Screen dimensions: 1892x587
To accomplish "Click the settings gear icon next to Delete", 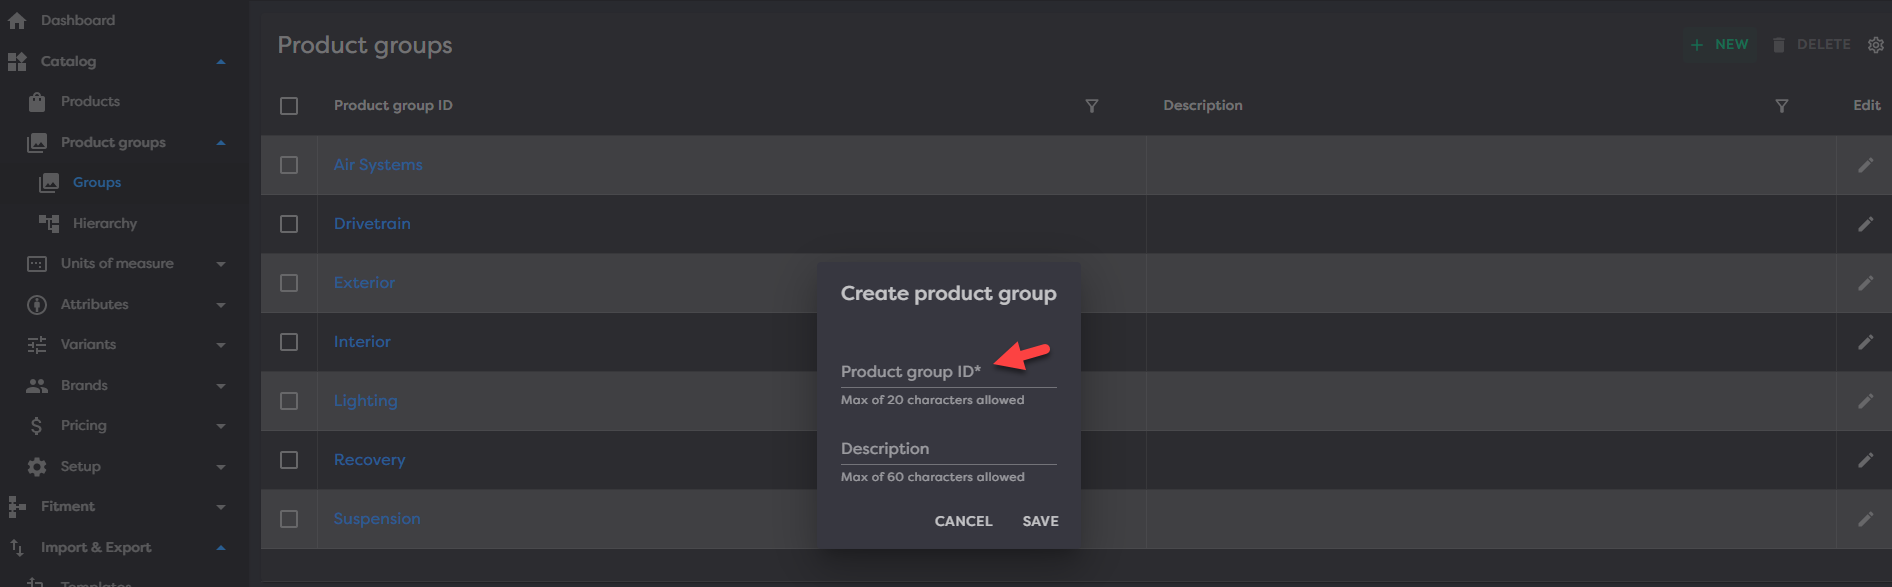I will [x=1875, y=45].
